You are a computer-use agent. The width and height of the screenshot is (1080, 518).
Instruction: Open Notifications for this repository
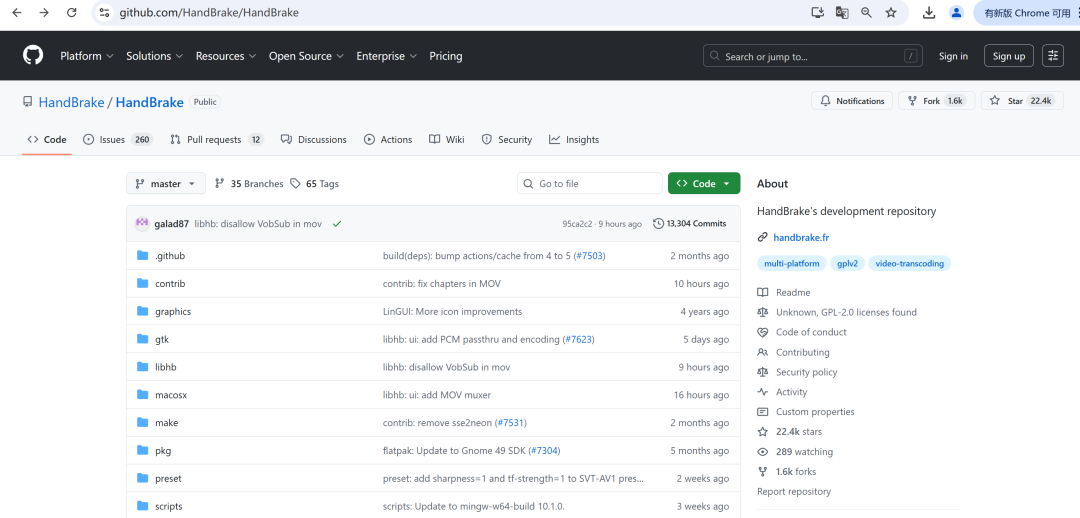852,101
